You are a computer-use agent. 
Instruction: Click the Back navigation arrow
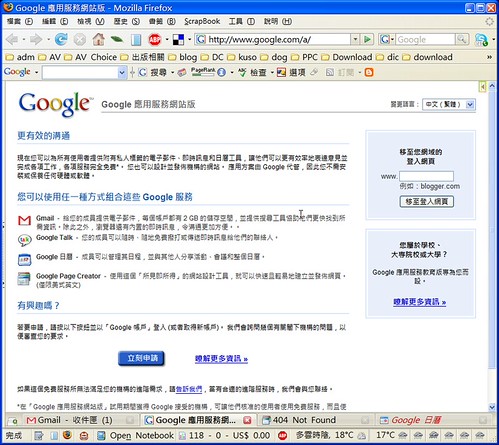click(12, 40)
